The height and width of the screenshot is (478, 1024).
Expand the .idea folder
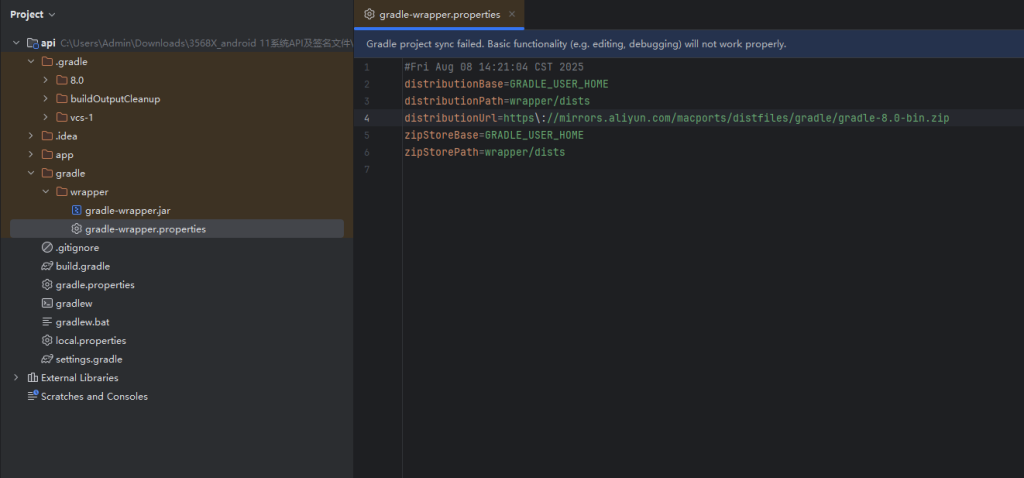pyautogui.click(x=31, y=136)
